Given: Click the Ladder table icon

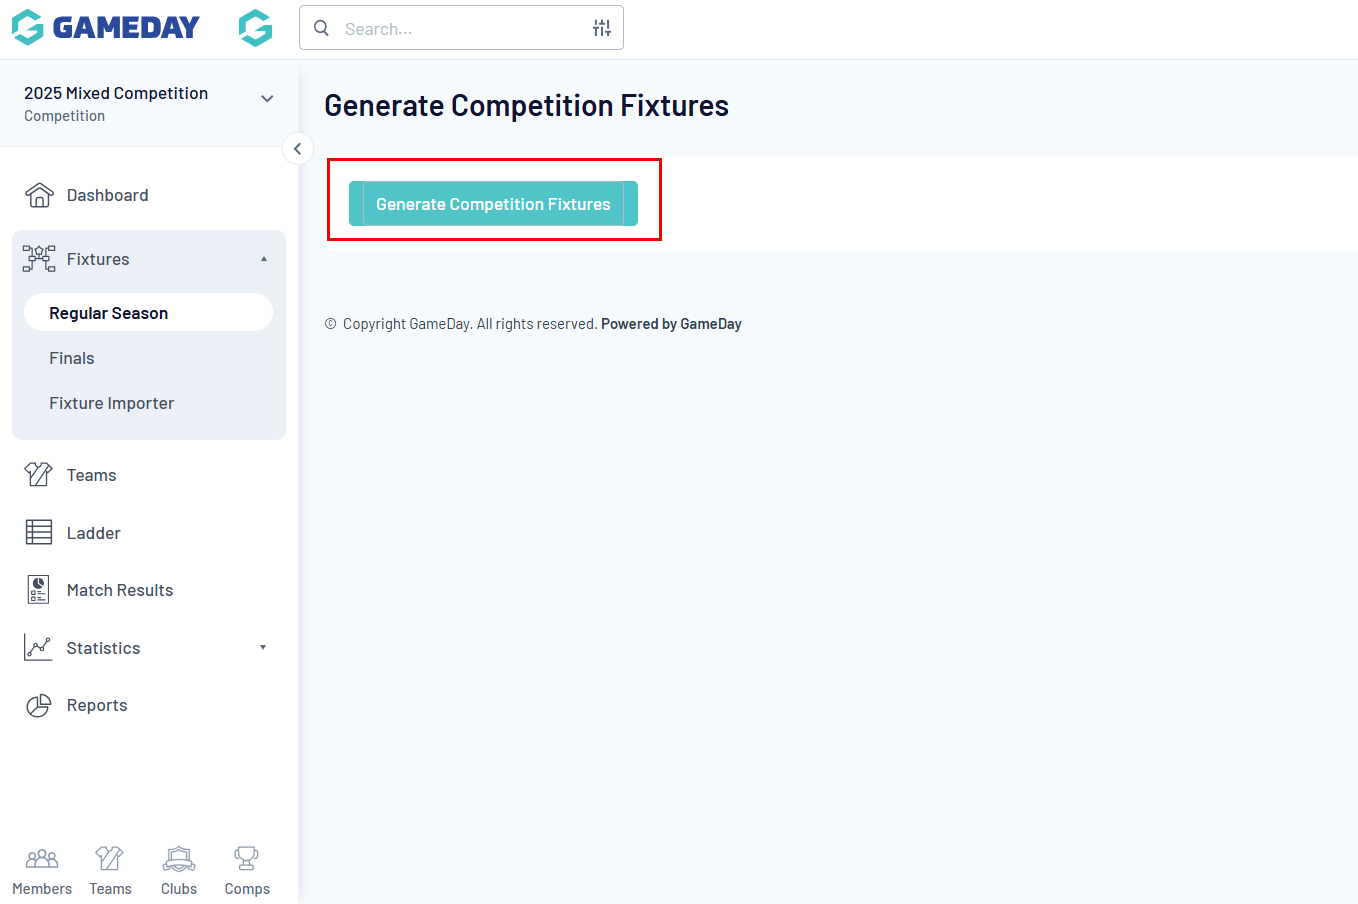Looking at the screenshot, I should 39,533.
